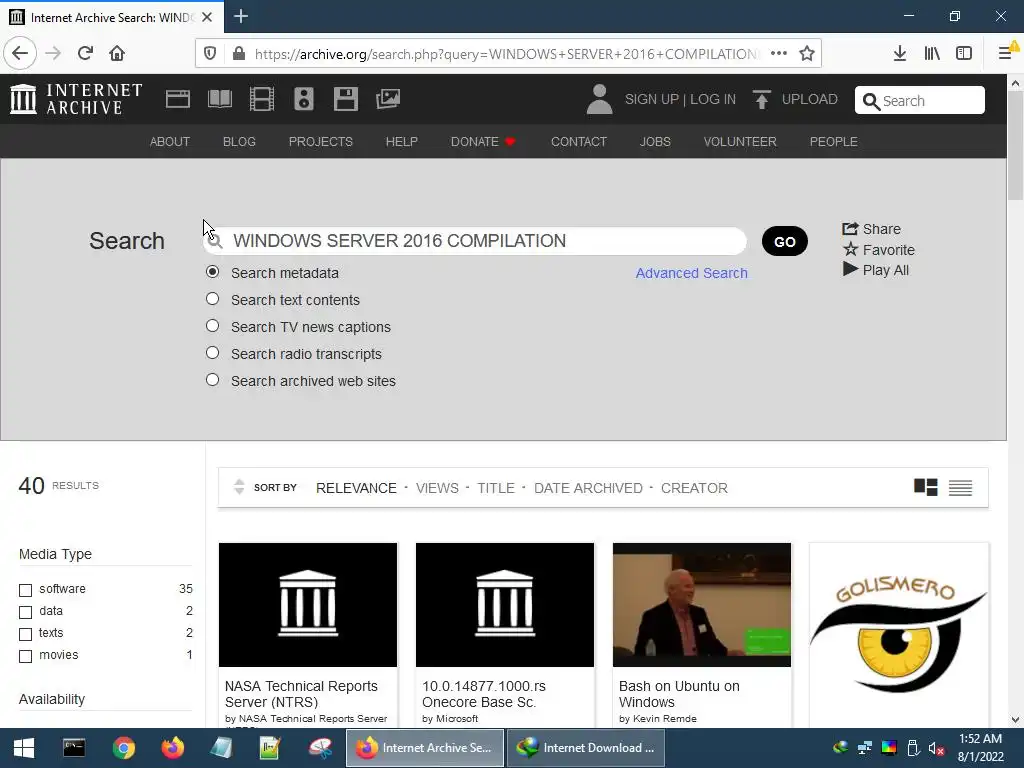Click the upload arrow icon
1024x768 pixels.
pos(761,99)
